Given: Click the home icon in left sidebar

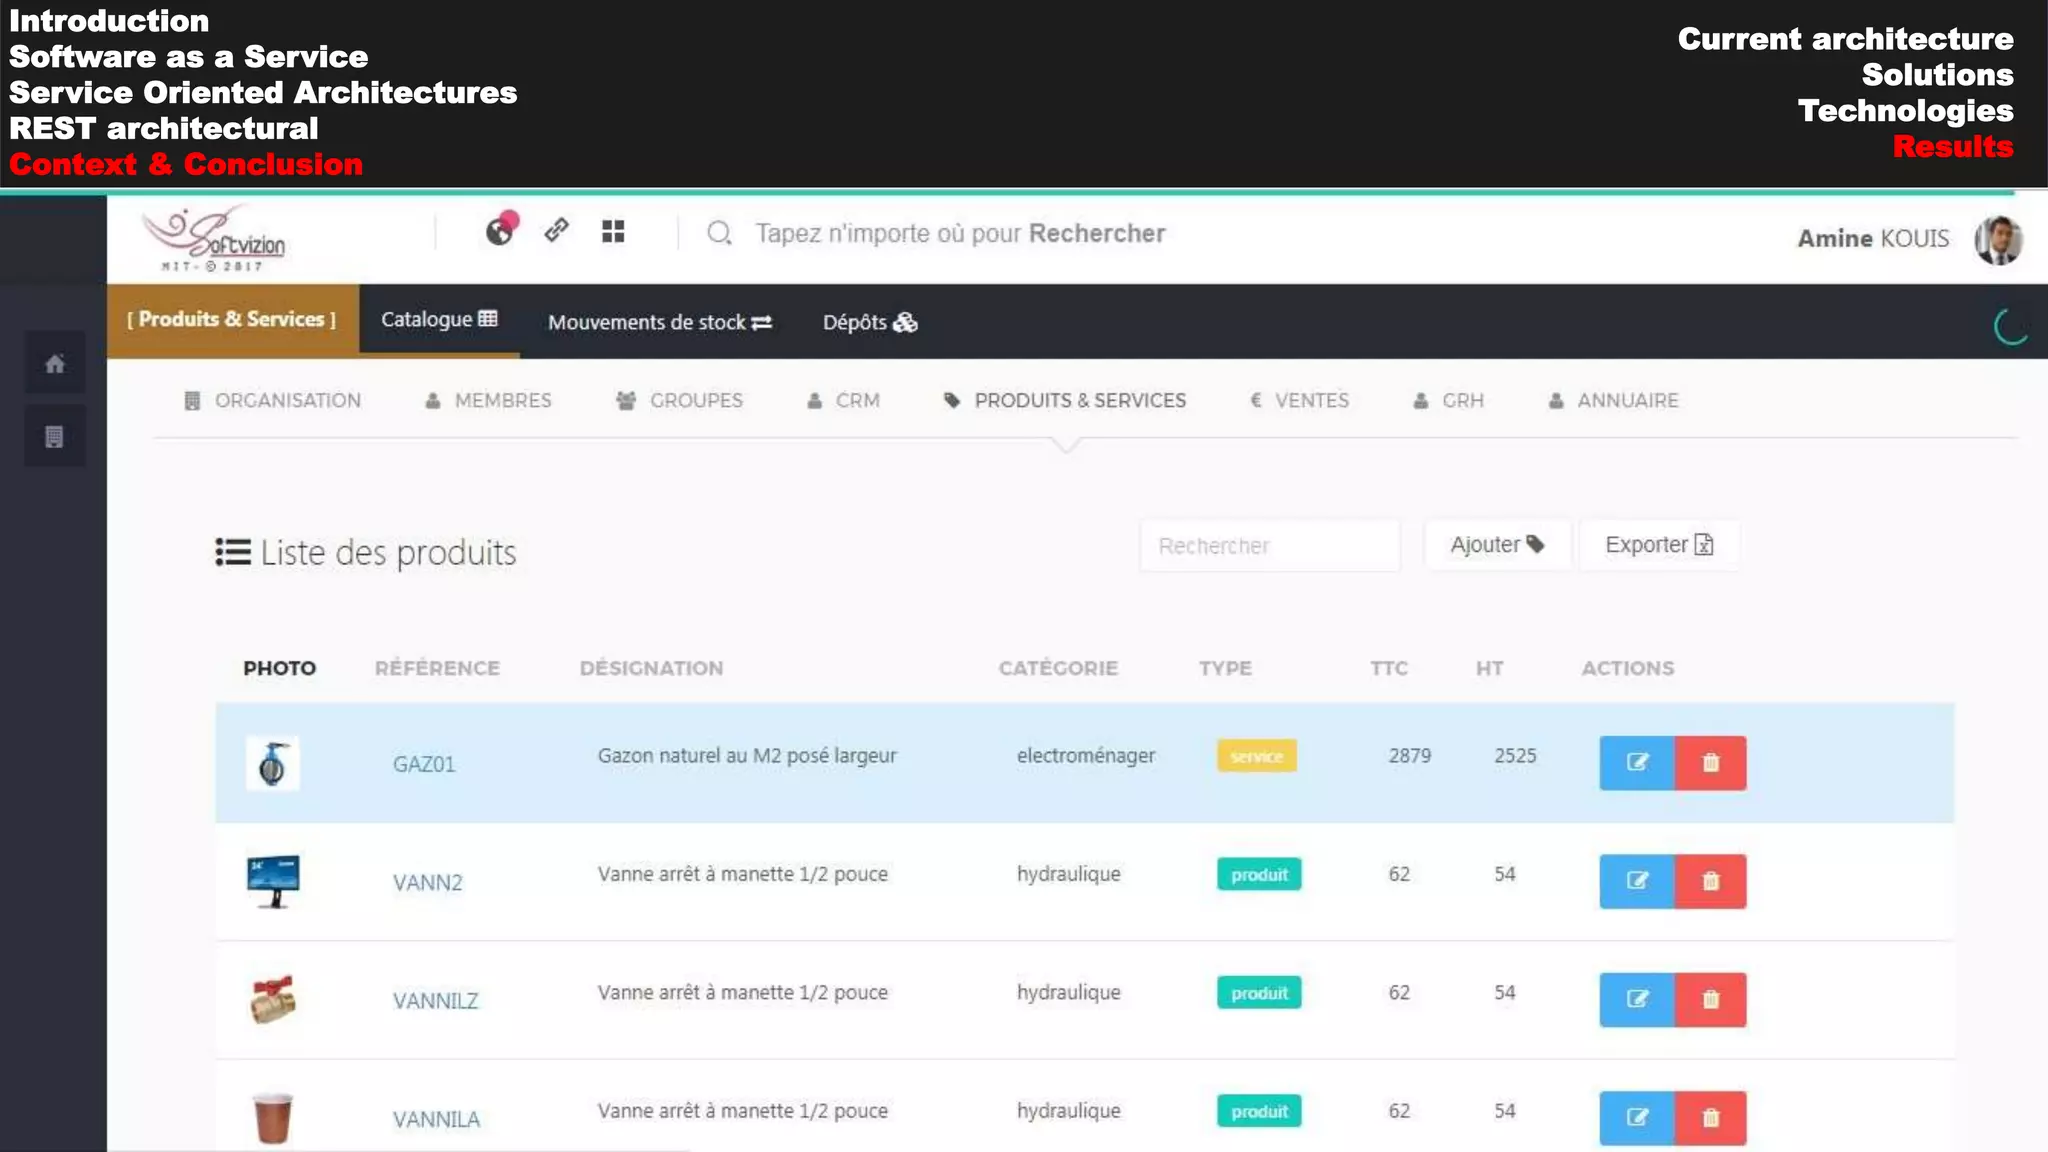Looking at the screenshot, I should click(x=55, y=364).
